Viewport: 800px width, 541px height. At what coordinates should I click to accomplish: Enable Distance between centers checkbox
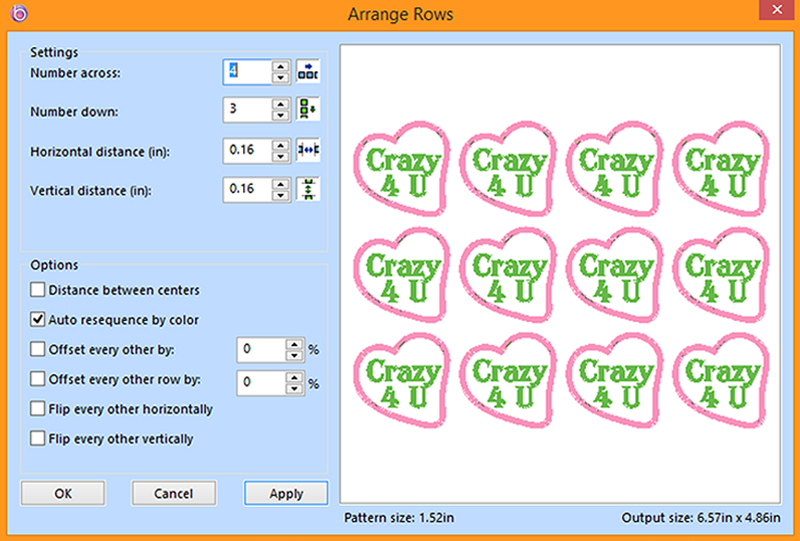(x=38, y=290)
